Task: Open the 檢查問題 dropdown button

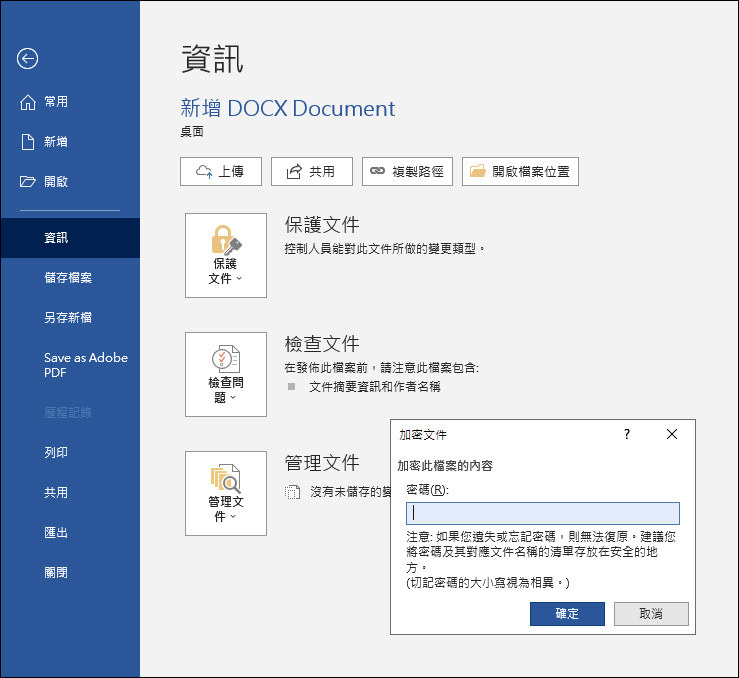Action: tap(226, 375)
